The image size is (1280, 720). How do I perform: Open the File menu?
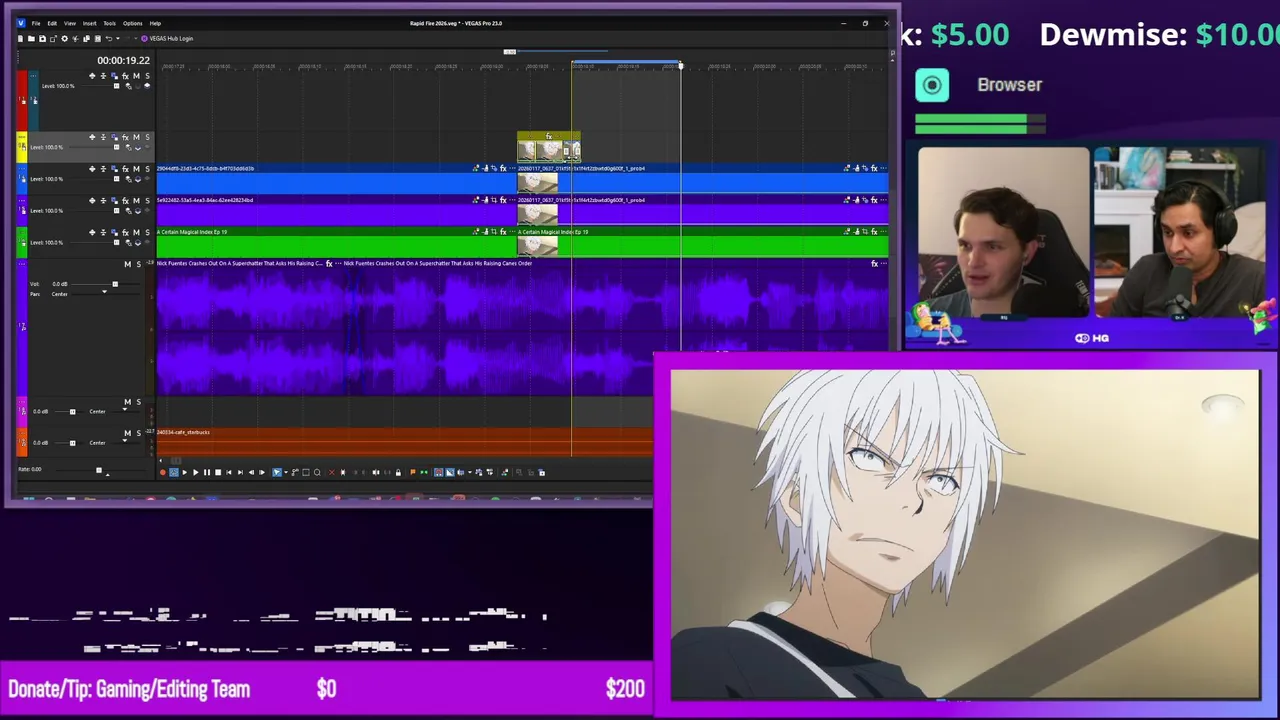coord(36,23)
